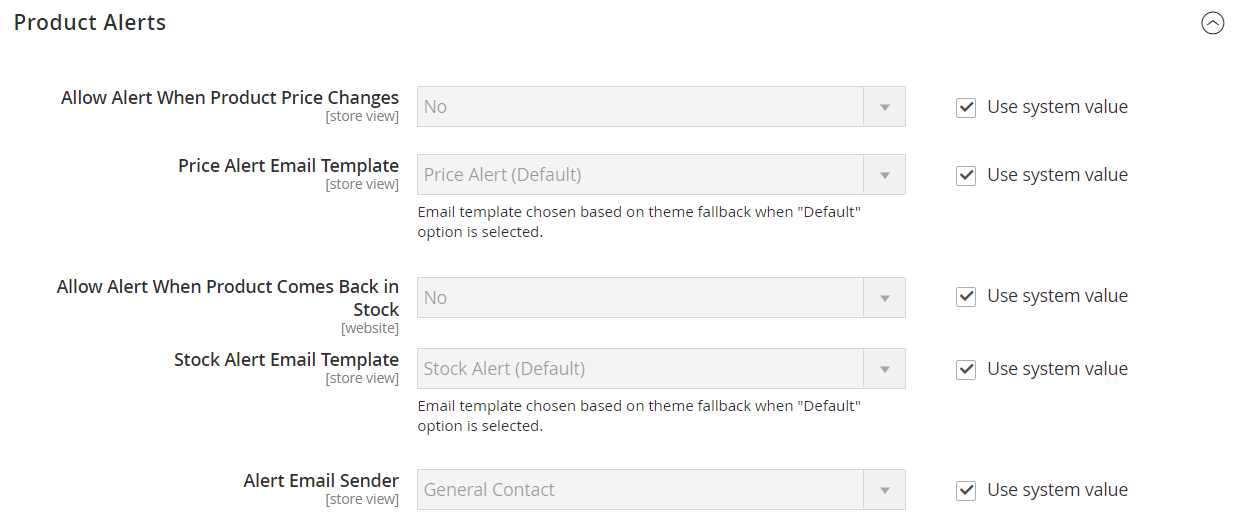Open the Alert Email Sender dropdown
This screenshot has width=1237, height=530.
tap(640, 490)
